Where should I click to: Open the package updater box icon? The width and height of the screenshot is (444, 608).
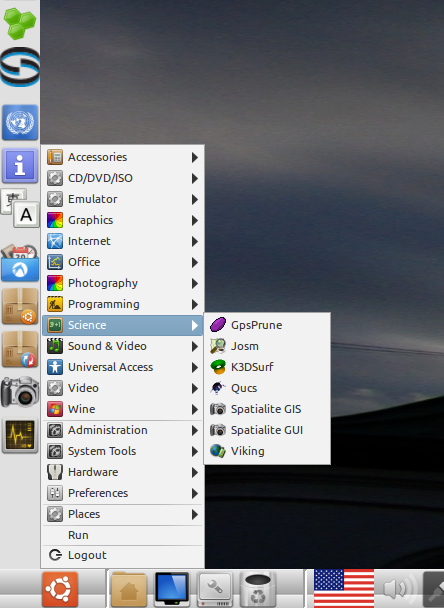click(20, 349)
